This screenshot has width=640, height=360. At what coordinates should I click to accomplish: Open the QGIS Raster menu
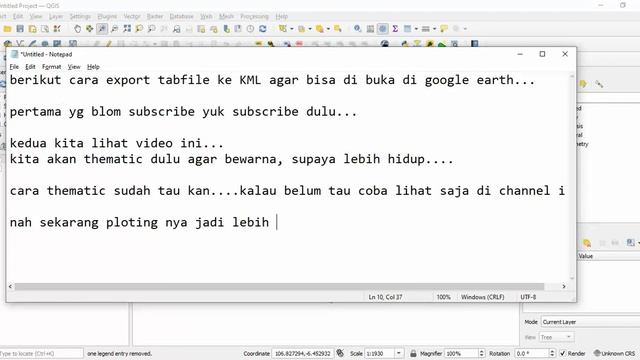pos(155,16)
